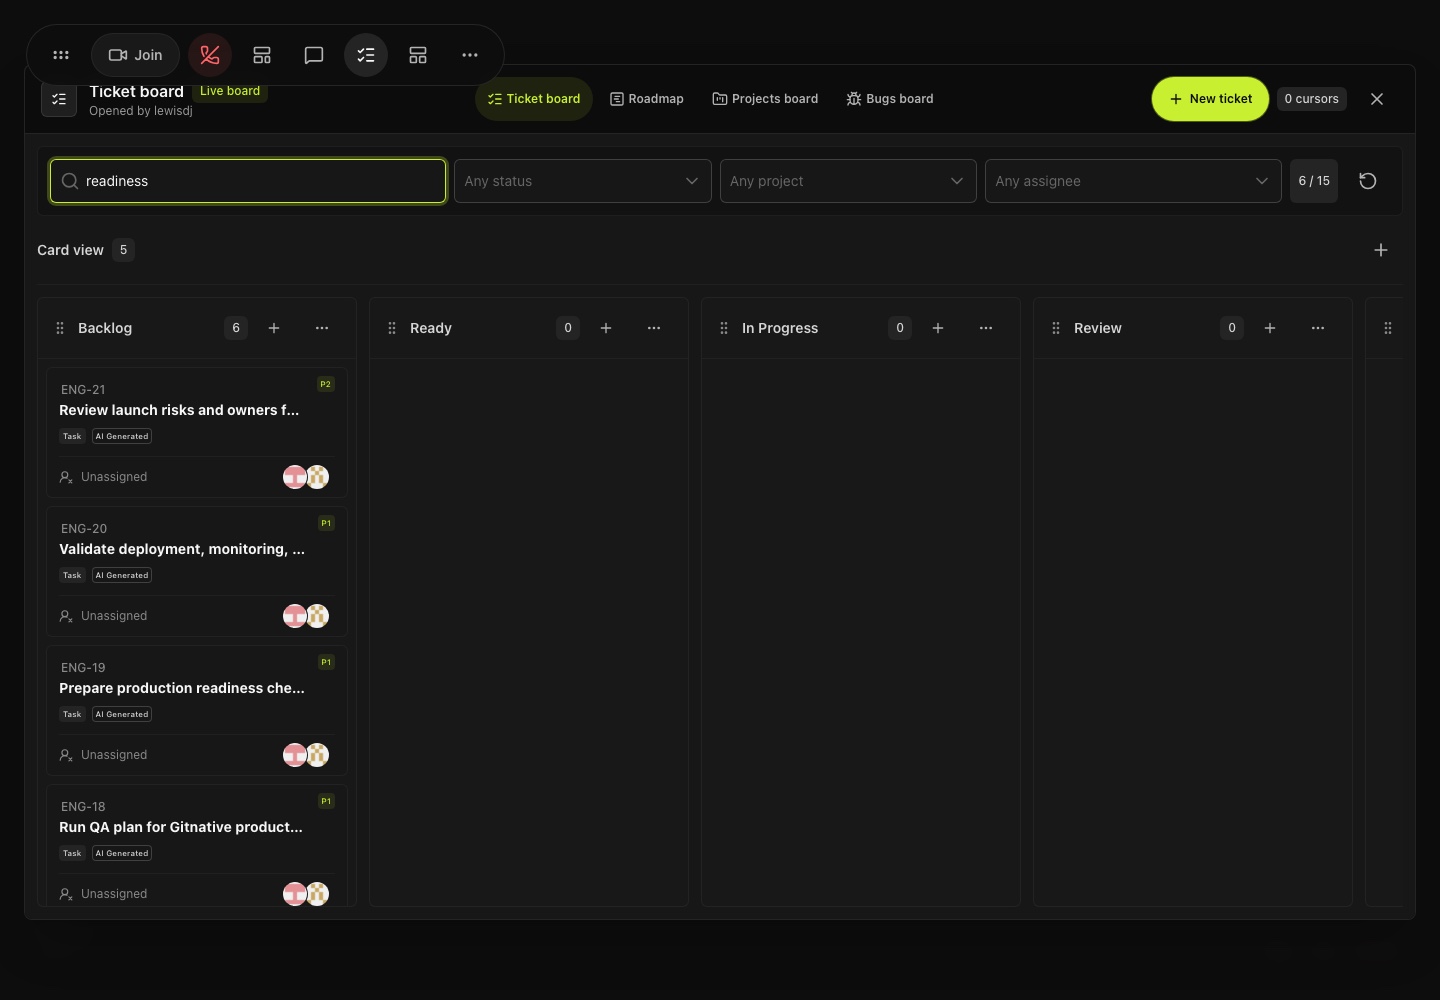Image resolution: width=1440 pixels, height=1000 pixels.
Task: Switch to the Roadmap tab
Action: (647, 99)
